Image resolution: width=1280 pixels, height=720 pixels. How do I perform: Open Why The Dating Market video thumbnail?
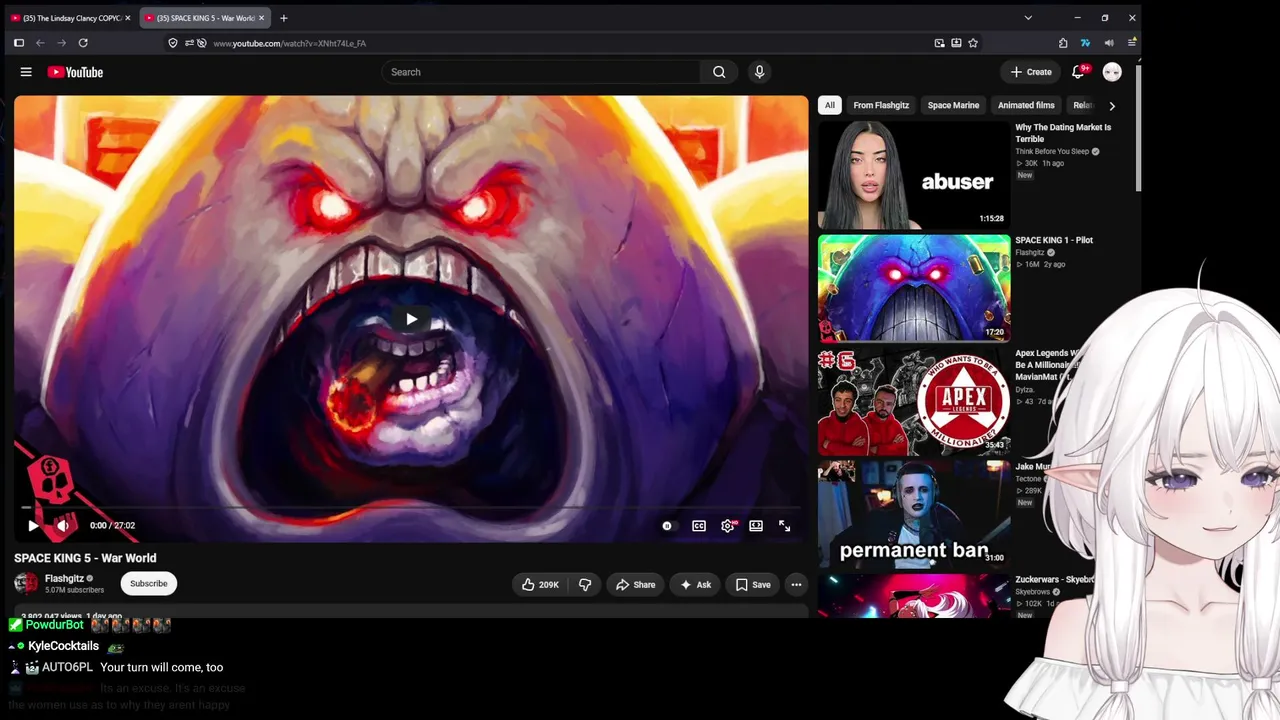coord(914,175)
